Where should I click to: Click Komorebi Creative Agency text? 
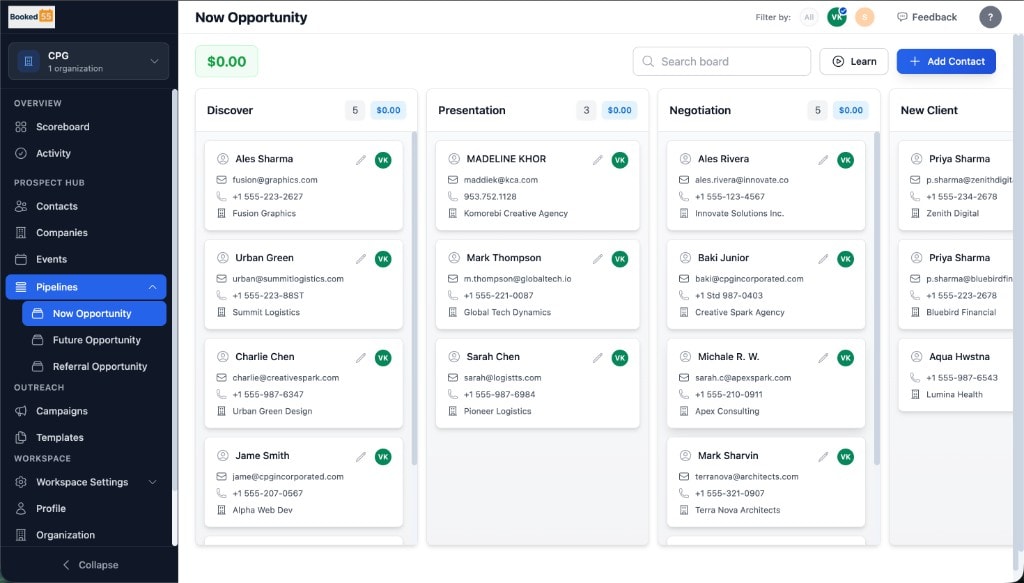[x=516, y=213]
